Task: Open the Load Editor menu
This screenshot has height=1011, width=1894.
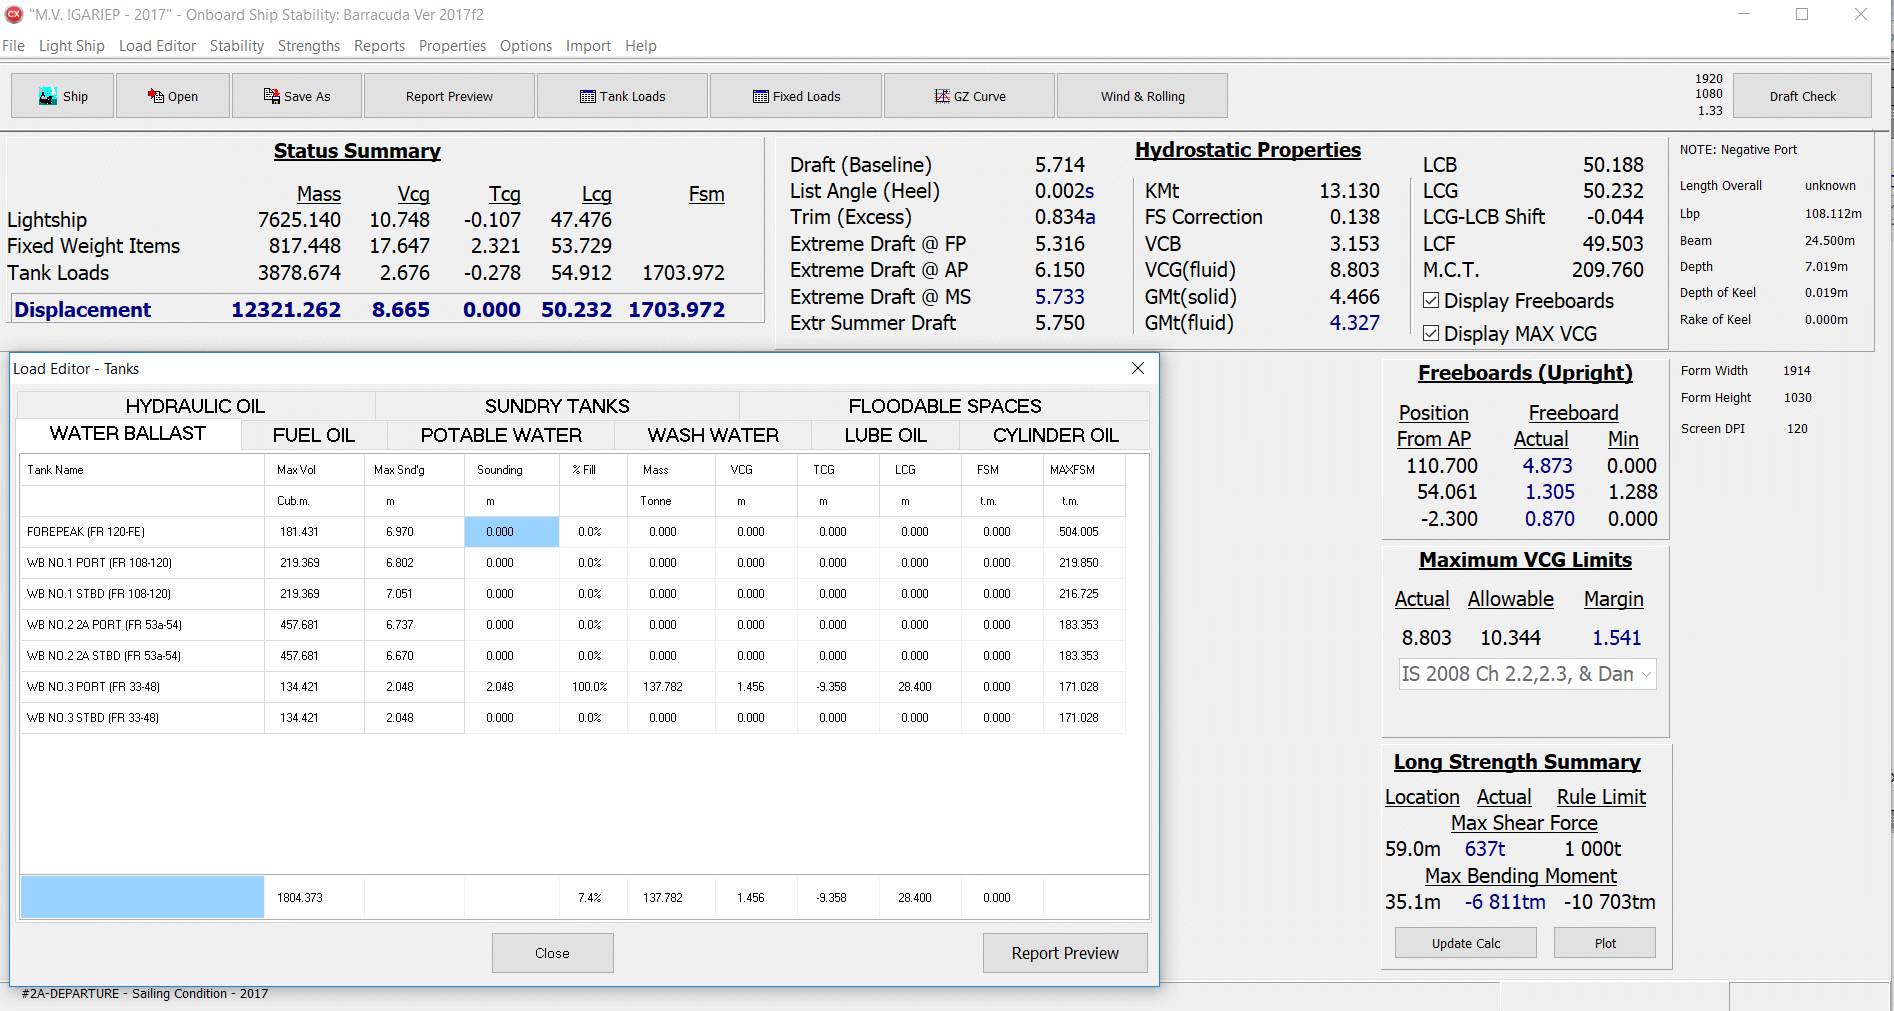Action: tap(157, 46)
